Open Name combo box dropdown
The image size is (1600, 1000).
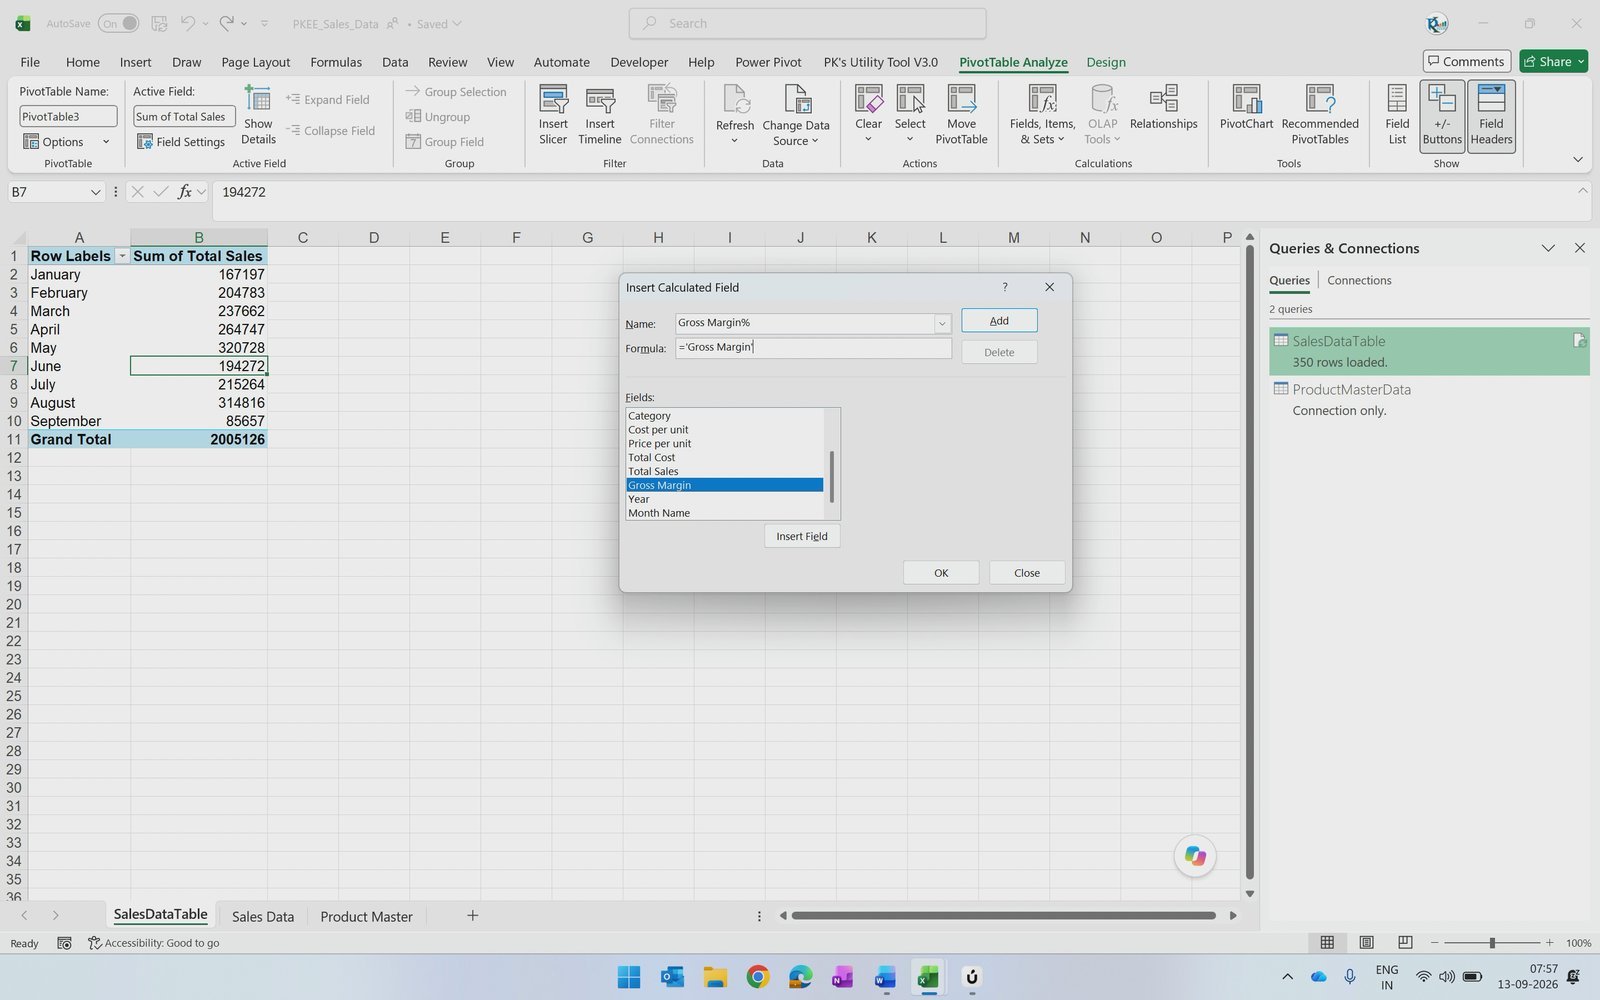coord(941,323)
